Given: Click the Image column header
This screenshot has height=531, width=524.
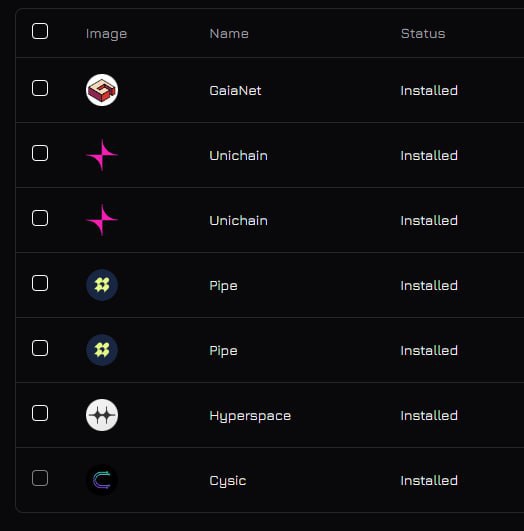Looking at the screenshot, I should coord(106,34).
